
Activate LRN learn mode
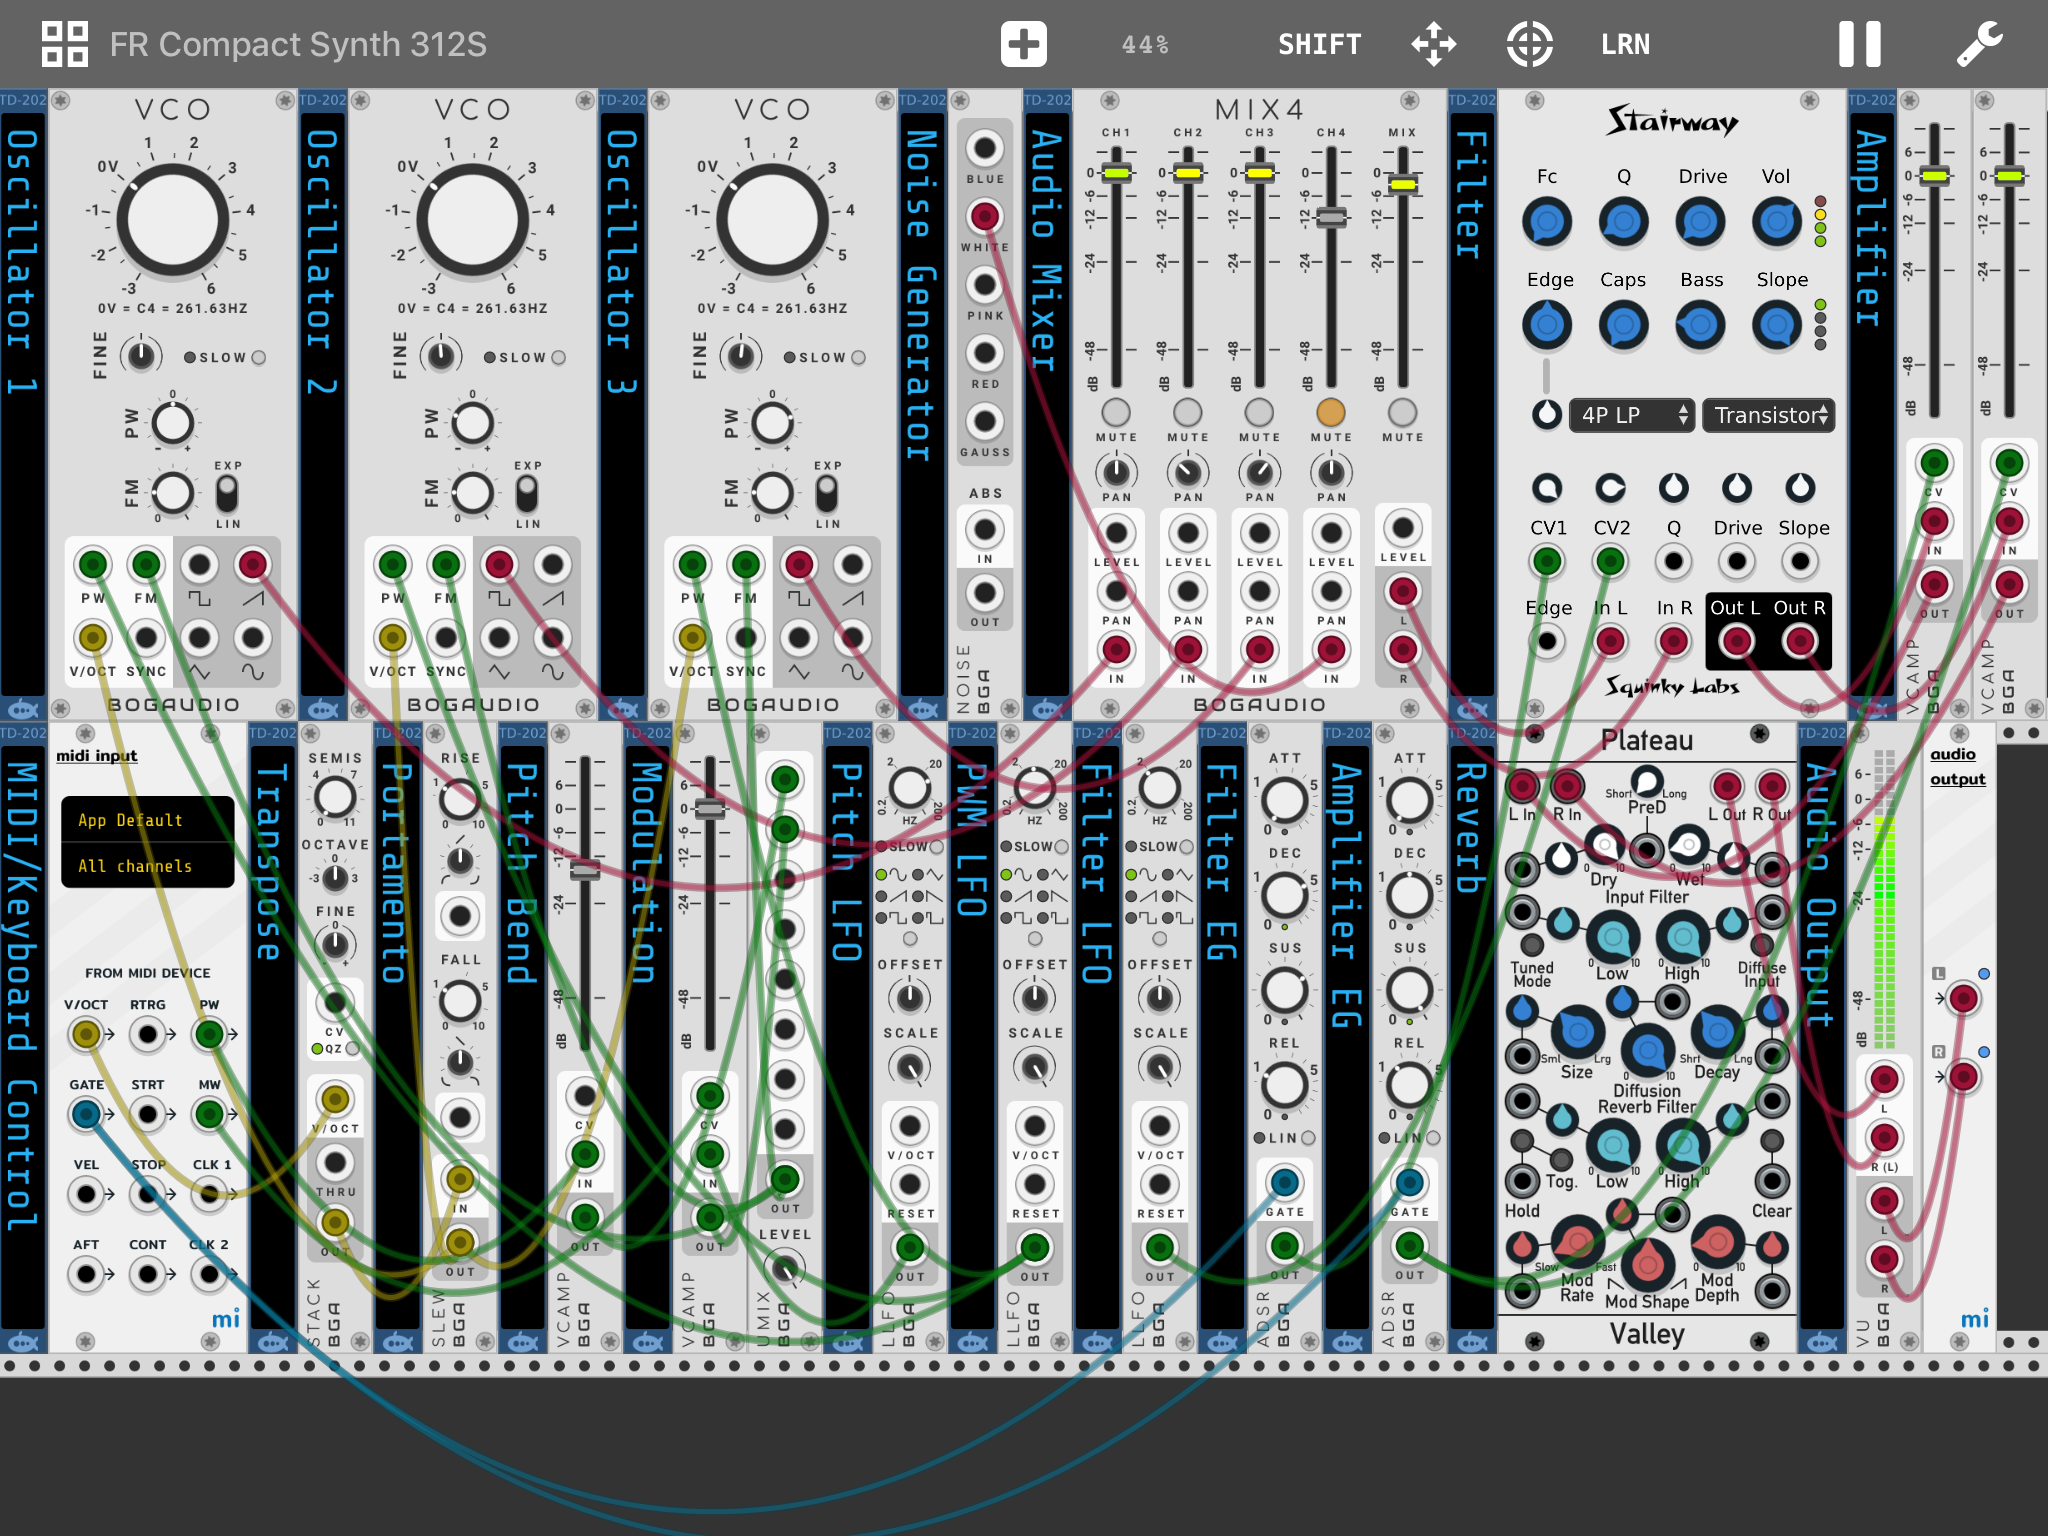click(x=1625, y=44)
